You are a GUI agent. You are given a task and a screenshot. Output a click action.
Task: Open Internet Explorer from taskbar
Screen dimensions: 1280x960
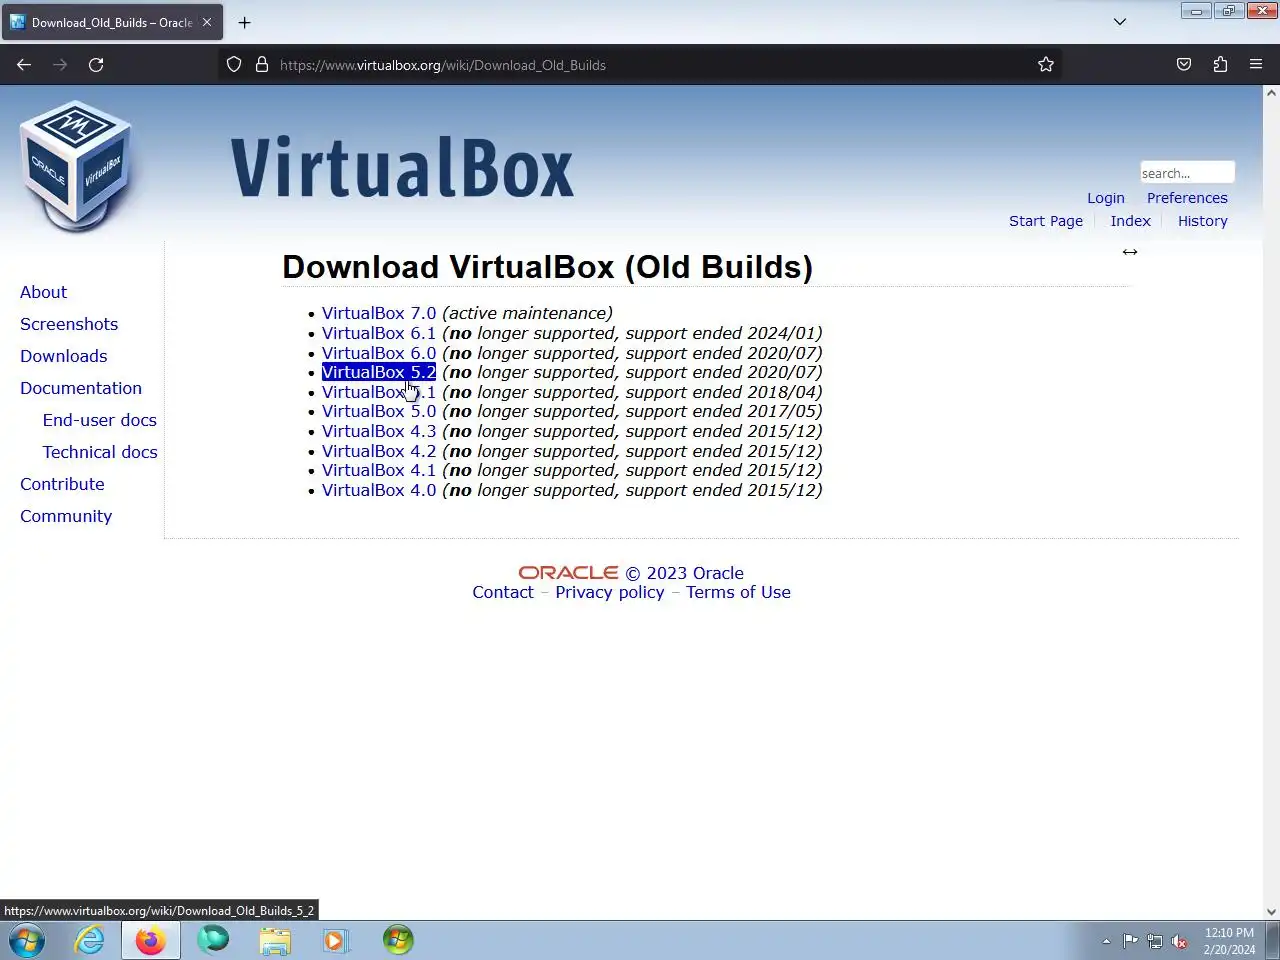pos(90,940)
